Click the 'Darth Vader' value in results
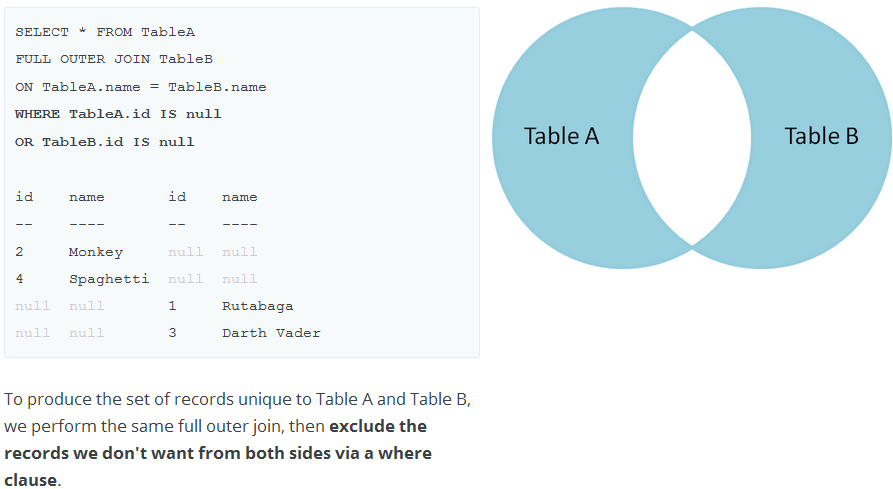This screenshot has height=489, width=893. (271, 333)
